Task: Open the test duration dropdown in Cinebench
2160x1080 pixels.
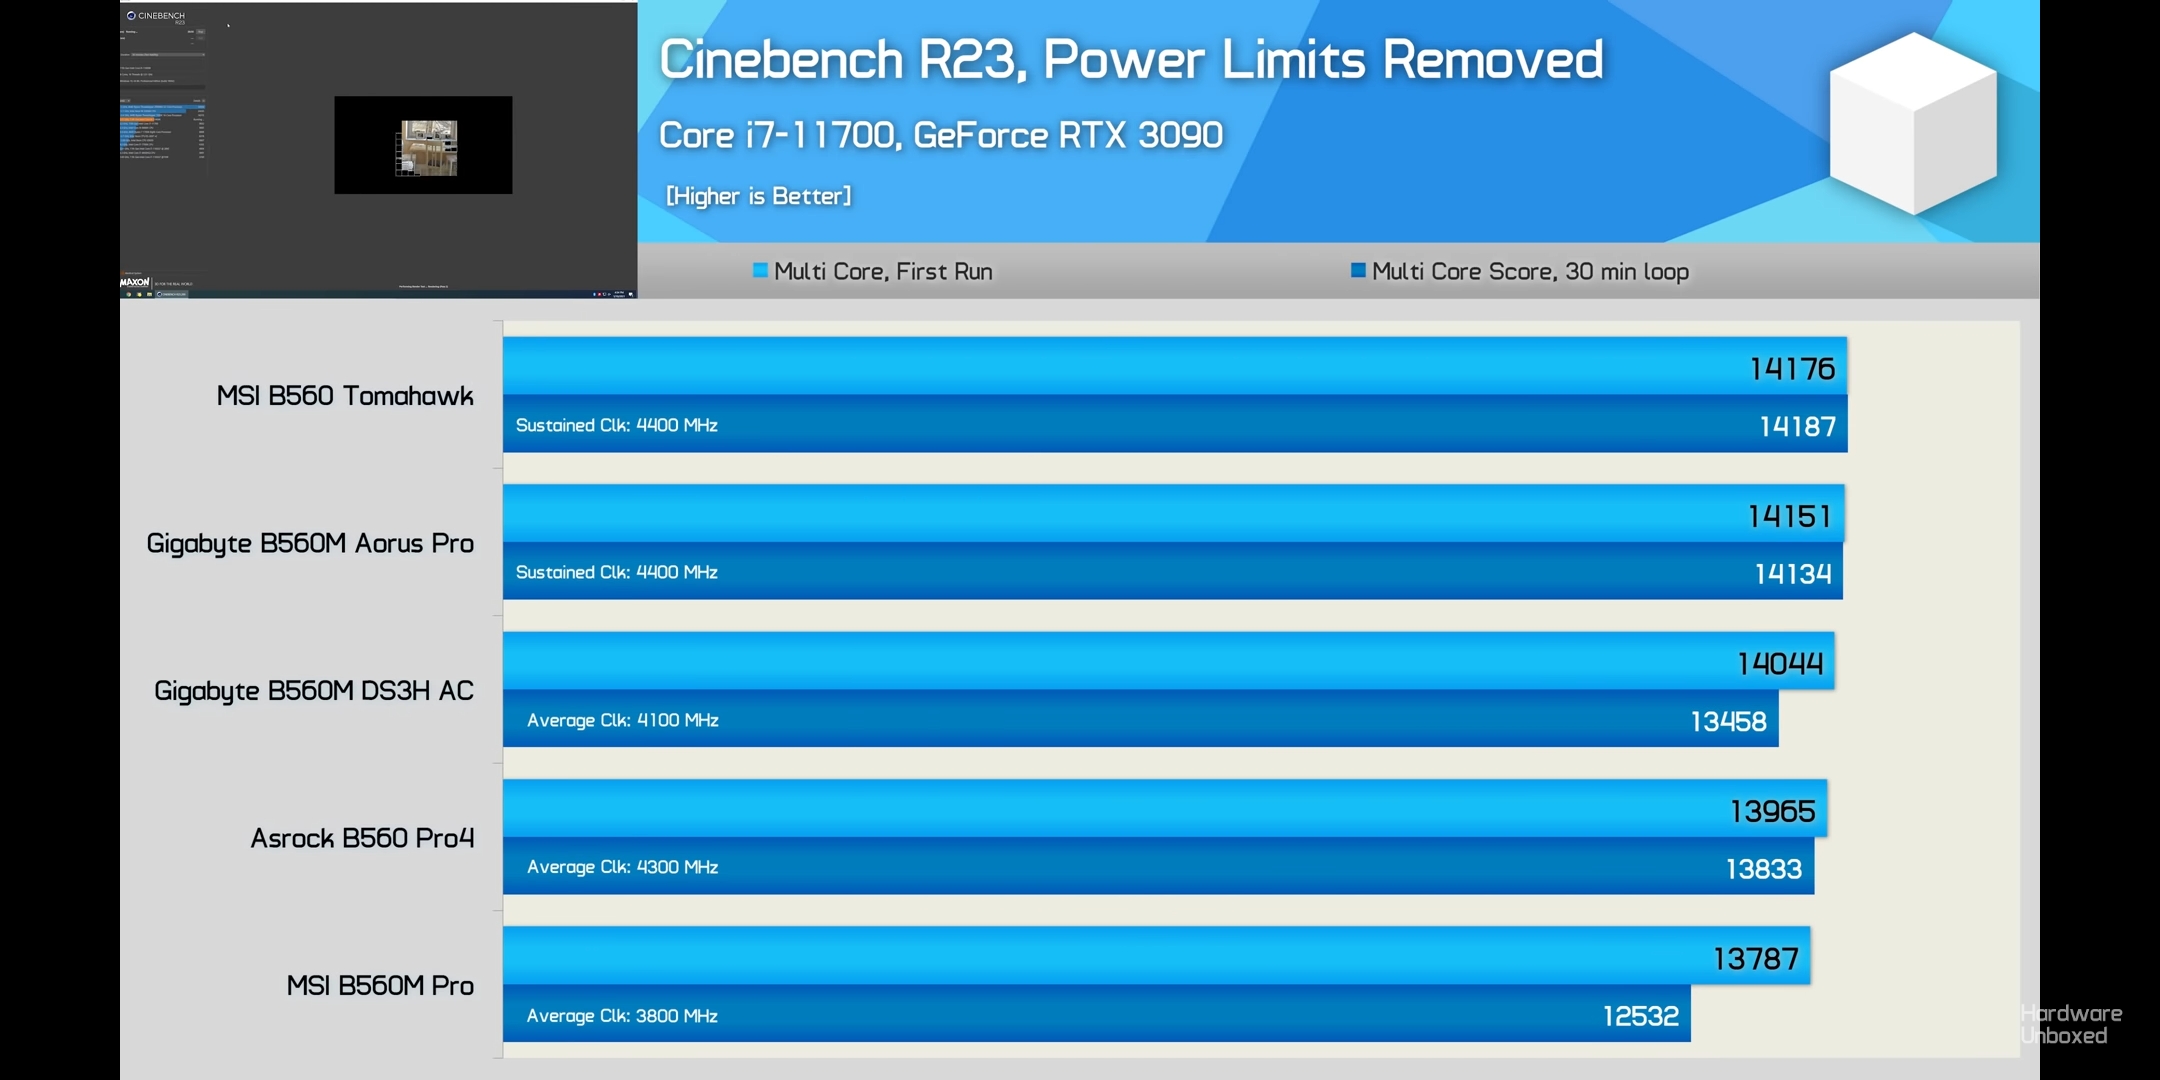Action: tap(167, 54)
